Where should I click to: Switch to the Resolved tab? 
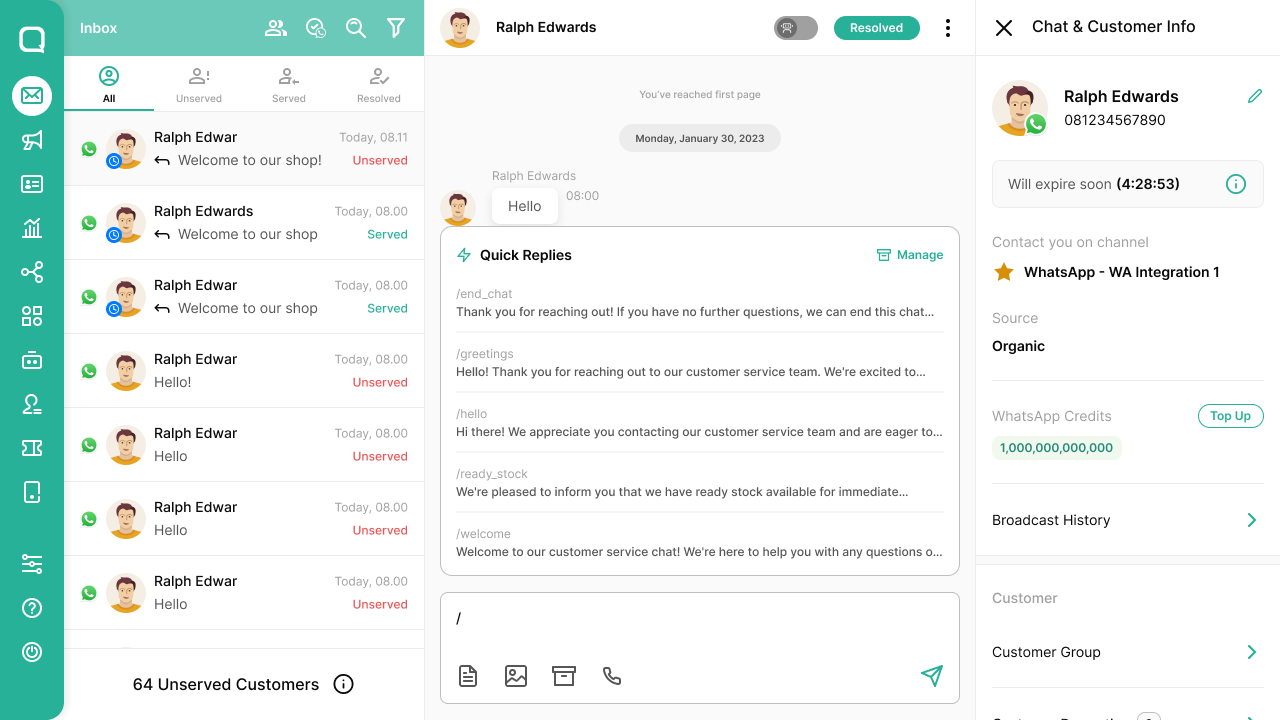(379, 84)
